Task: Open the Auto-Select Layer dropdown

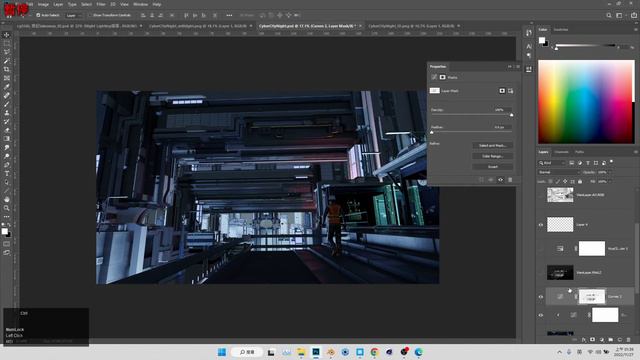Action: pos(73,15)
